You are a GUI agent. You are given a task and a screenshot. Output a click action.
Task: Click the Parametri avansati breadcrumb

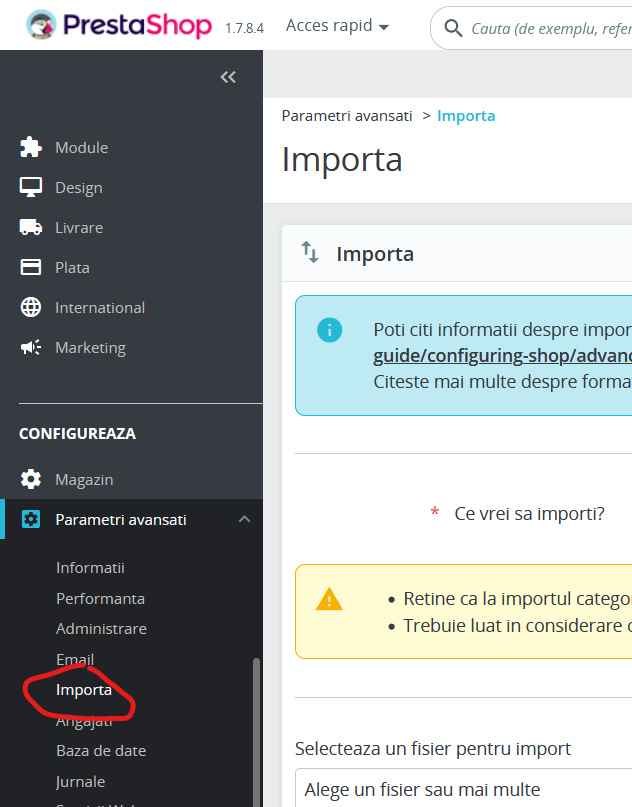347,116
